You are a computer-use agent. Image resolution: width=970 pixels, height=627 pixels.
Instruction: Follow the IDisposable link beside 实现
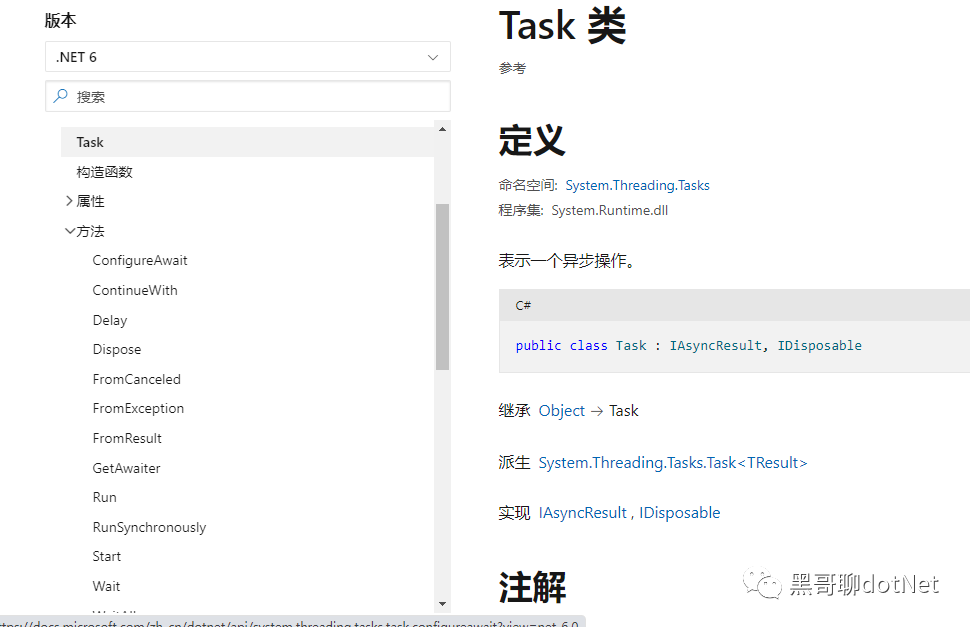click(x=680, y=513)
